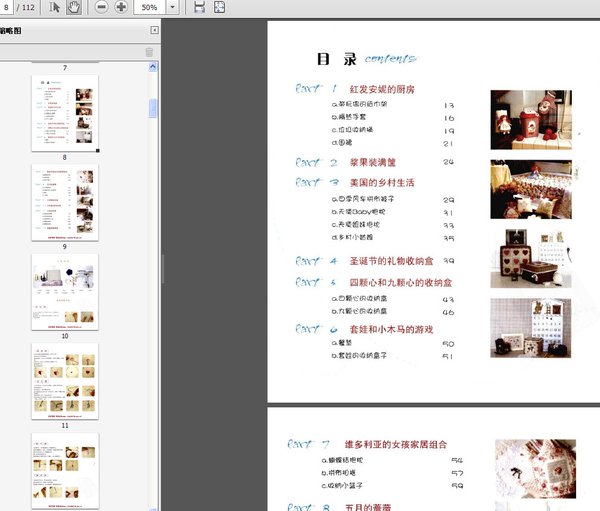Screen dimensions: 600x511
Task: Open the zoom percentage dropdown arrow
Action: (172, 7)
